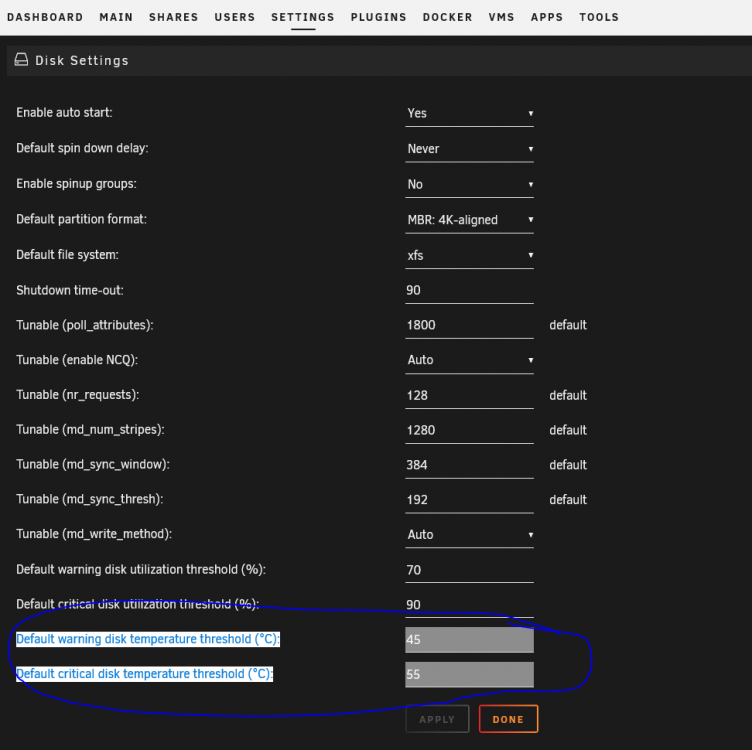The width and height of the screenshot is (752, 750).
Task: Expand the md_write_method dropdown
Action: click(x=469, y=535)
